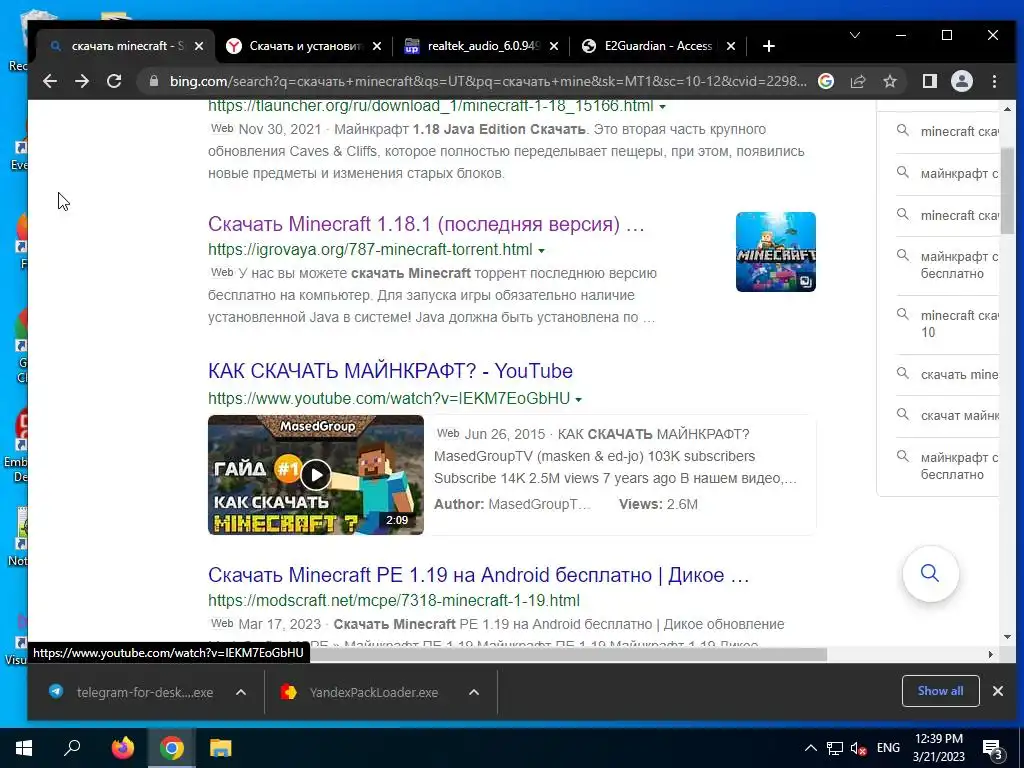This screenshot has width=1024, height=768.
Task: Click the address bar URL field
Action: coord(487,81)
